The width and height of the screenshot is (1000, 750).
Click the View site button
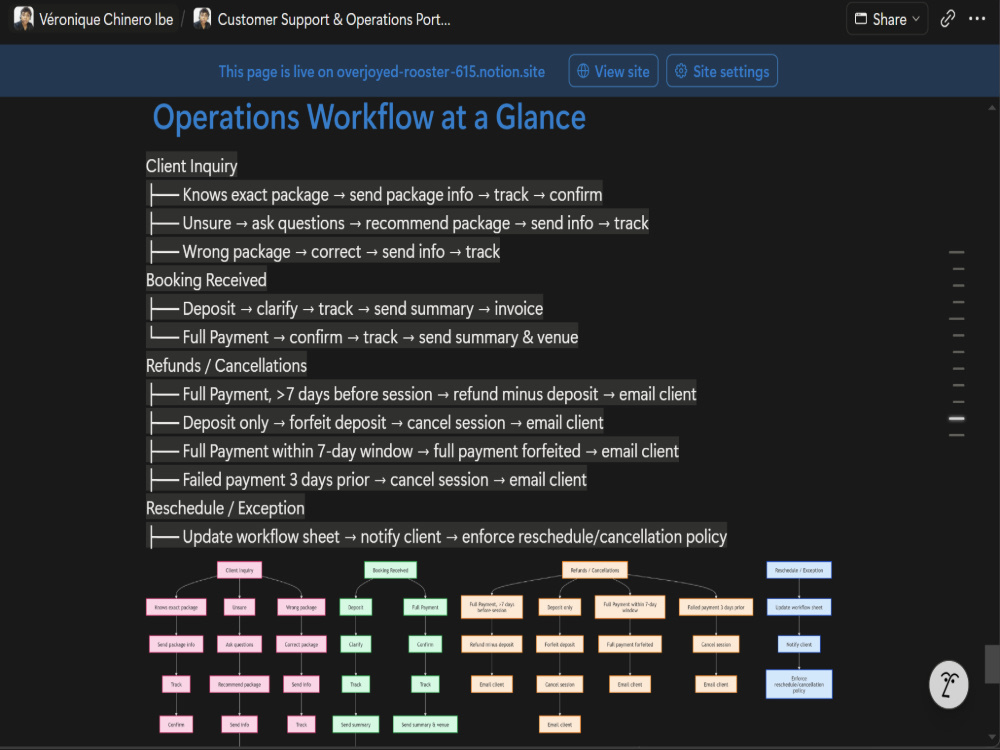pyautogui.click(x=613, y=71)
